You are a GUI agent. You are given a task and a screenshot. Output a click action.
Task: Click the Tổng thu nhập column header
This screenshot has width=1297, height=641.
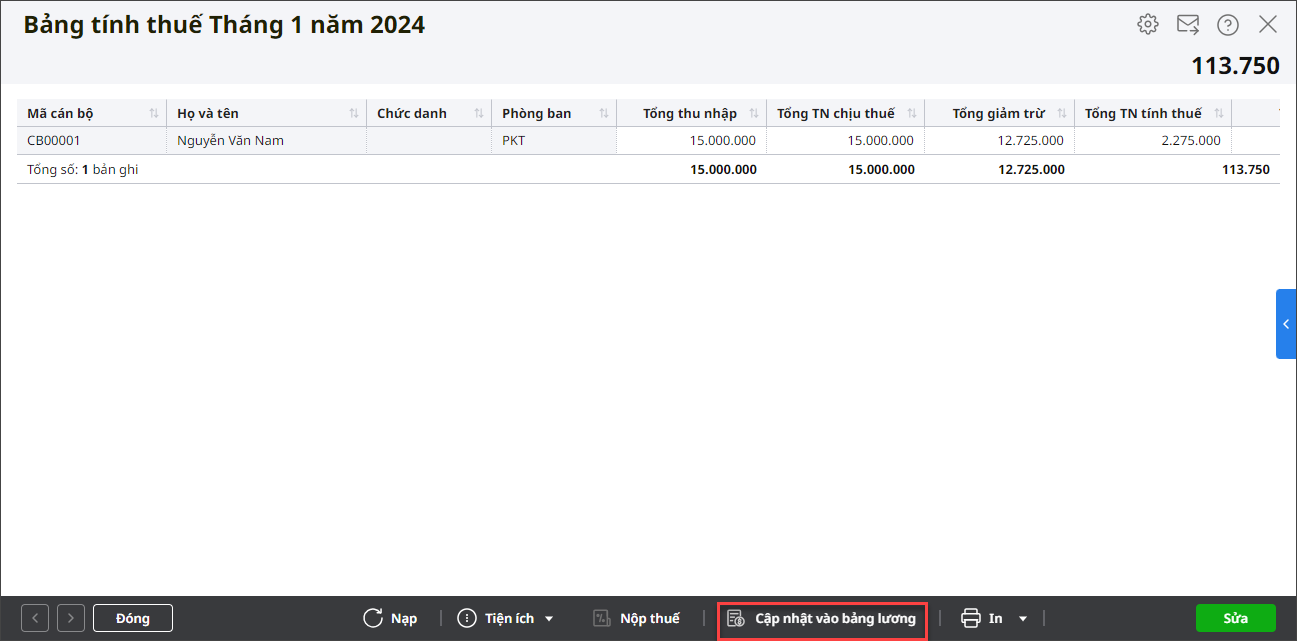point(690,113)
